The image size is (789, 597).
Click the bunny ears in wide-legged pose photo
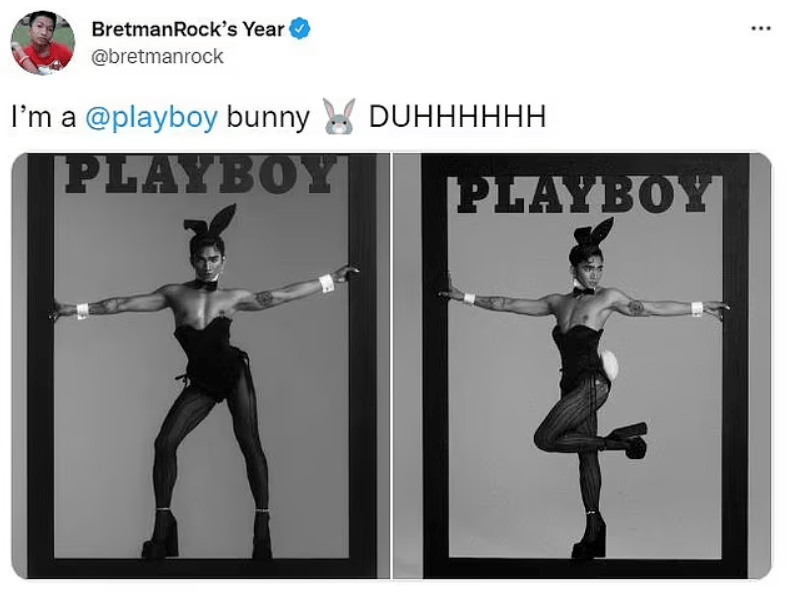tap(210, 220)
